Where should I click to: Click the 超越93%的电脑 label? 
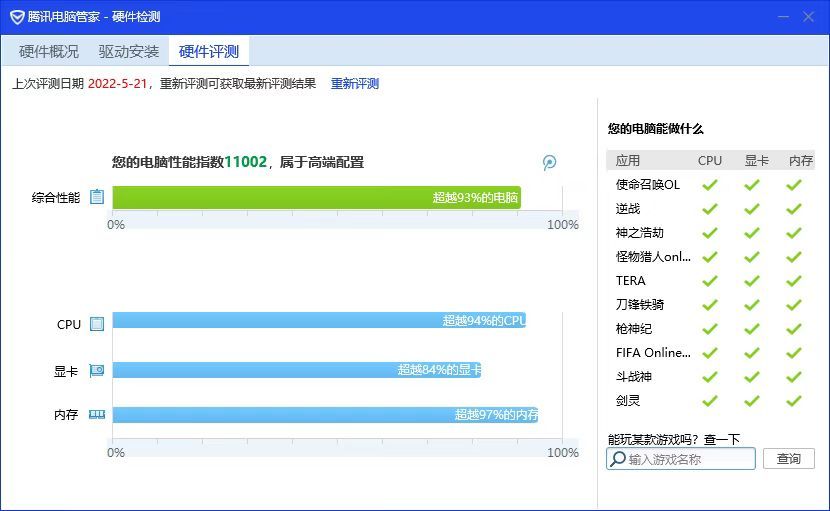click(475, 198)
